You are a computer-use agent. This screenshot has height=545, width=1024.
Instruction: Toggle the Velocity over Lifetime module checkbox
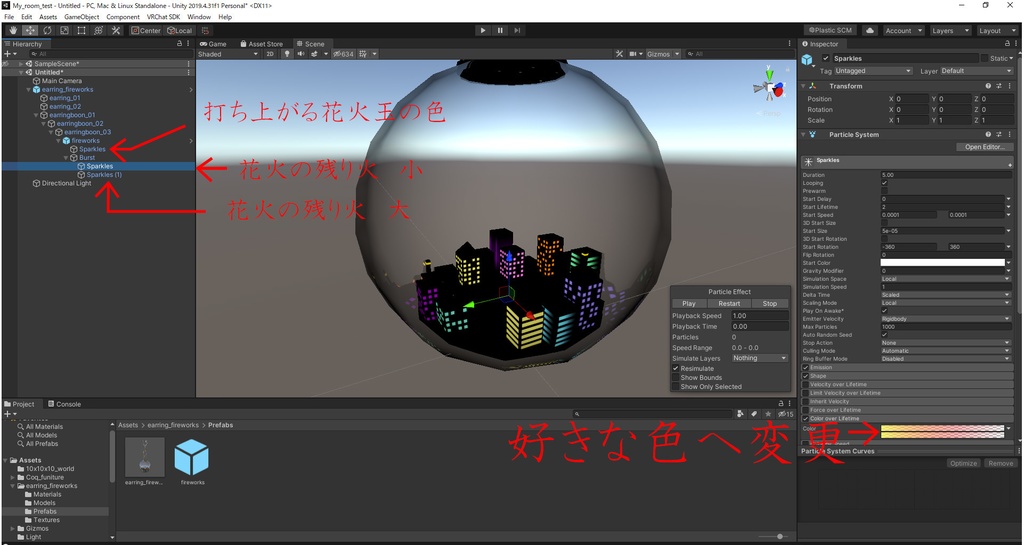click(805, 384)
